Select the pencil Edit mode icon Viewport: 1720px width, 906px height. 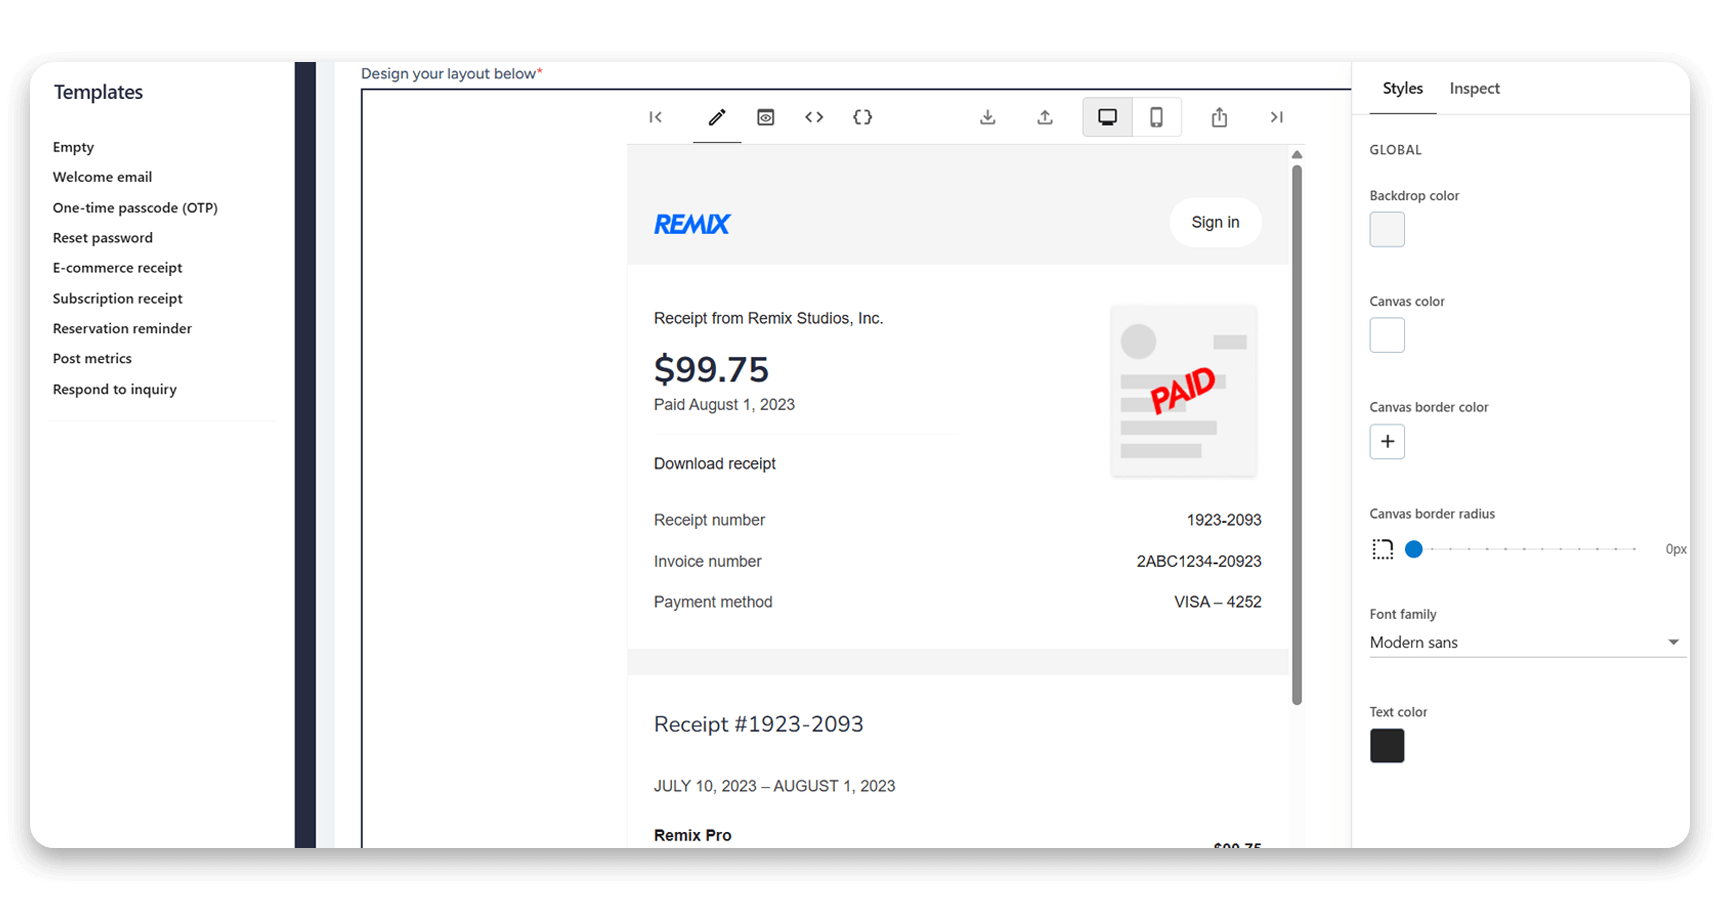pos(717,117)
